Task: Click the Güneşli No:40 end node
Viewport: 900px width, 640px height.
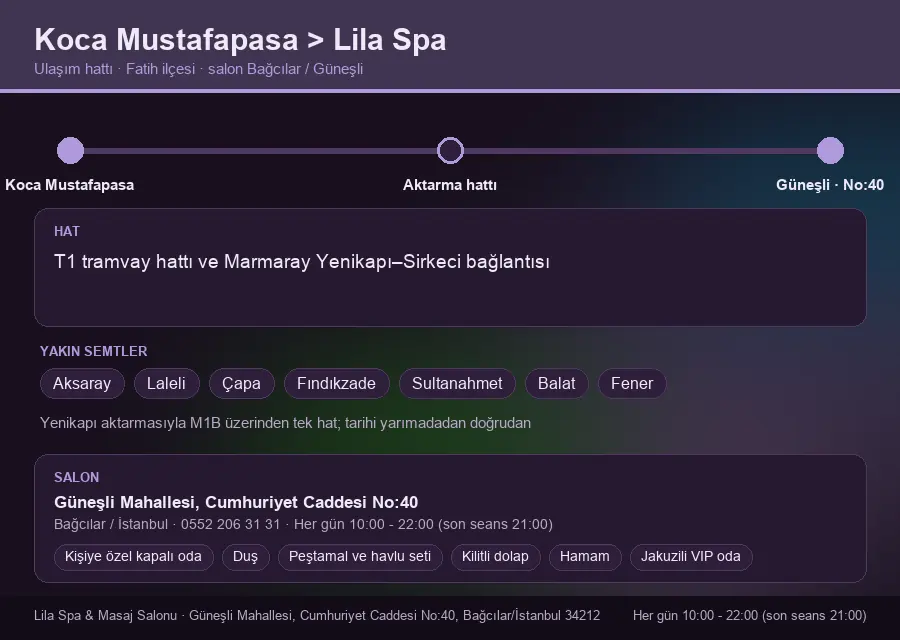Action: point(830,150)
